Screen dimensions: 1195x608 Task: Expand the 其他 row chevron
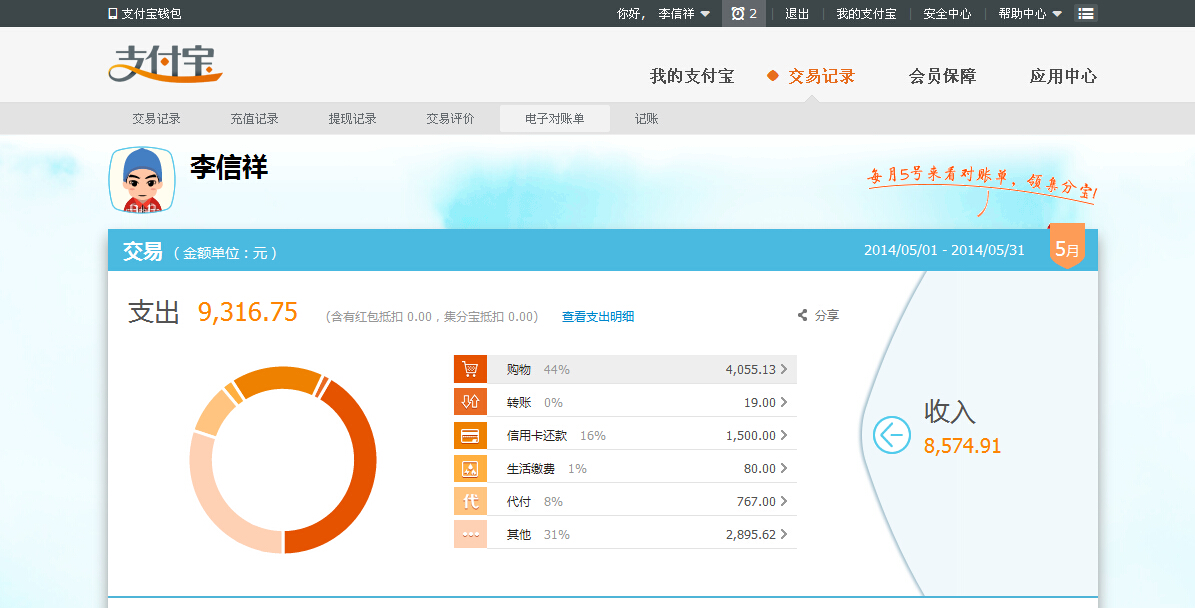point(783,534)
